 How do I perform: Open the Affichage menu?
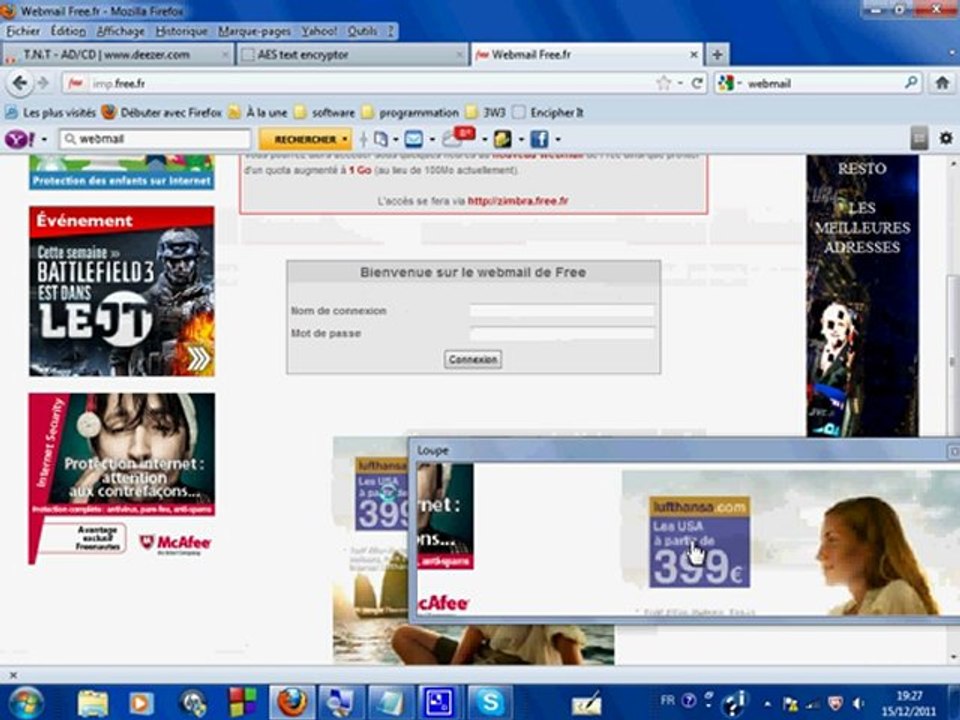[121, 31]
